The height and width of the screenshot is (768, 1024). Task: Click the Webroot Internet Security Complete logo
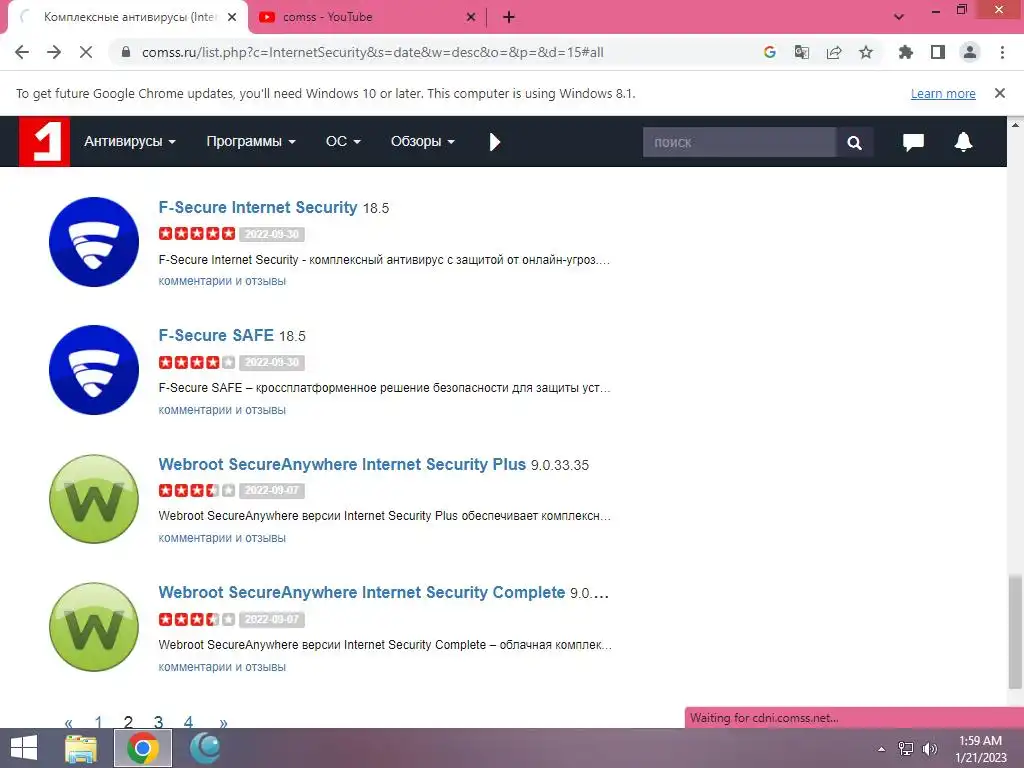(94, 627)
